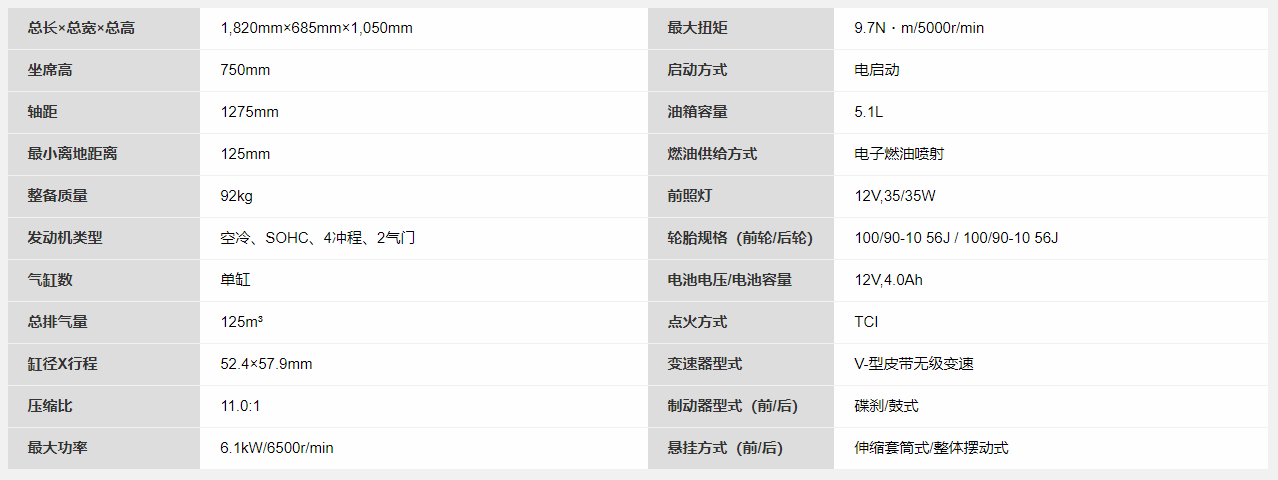Screen dimensions: 1278x480
Task: Click the 坐席高 row label
Action: pyautogui.click(x=104, y=70)
